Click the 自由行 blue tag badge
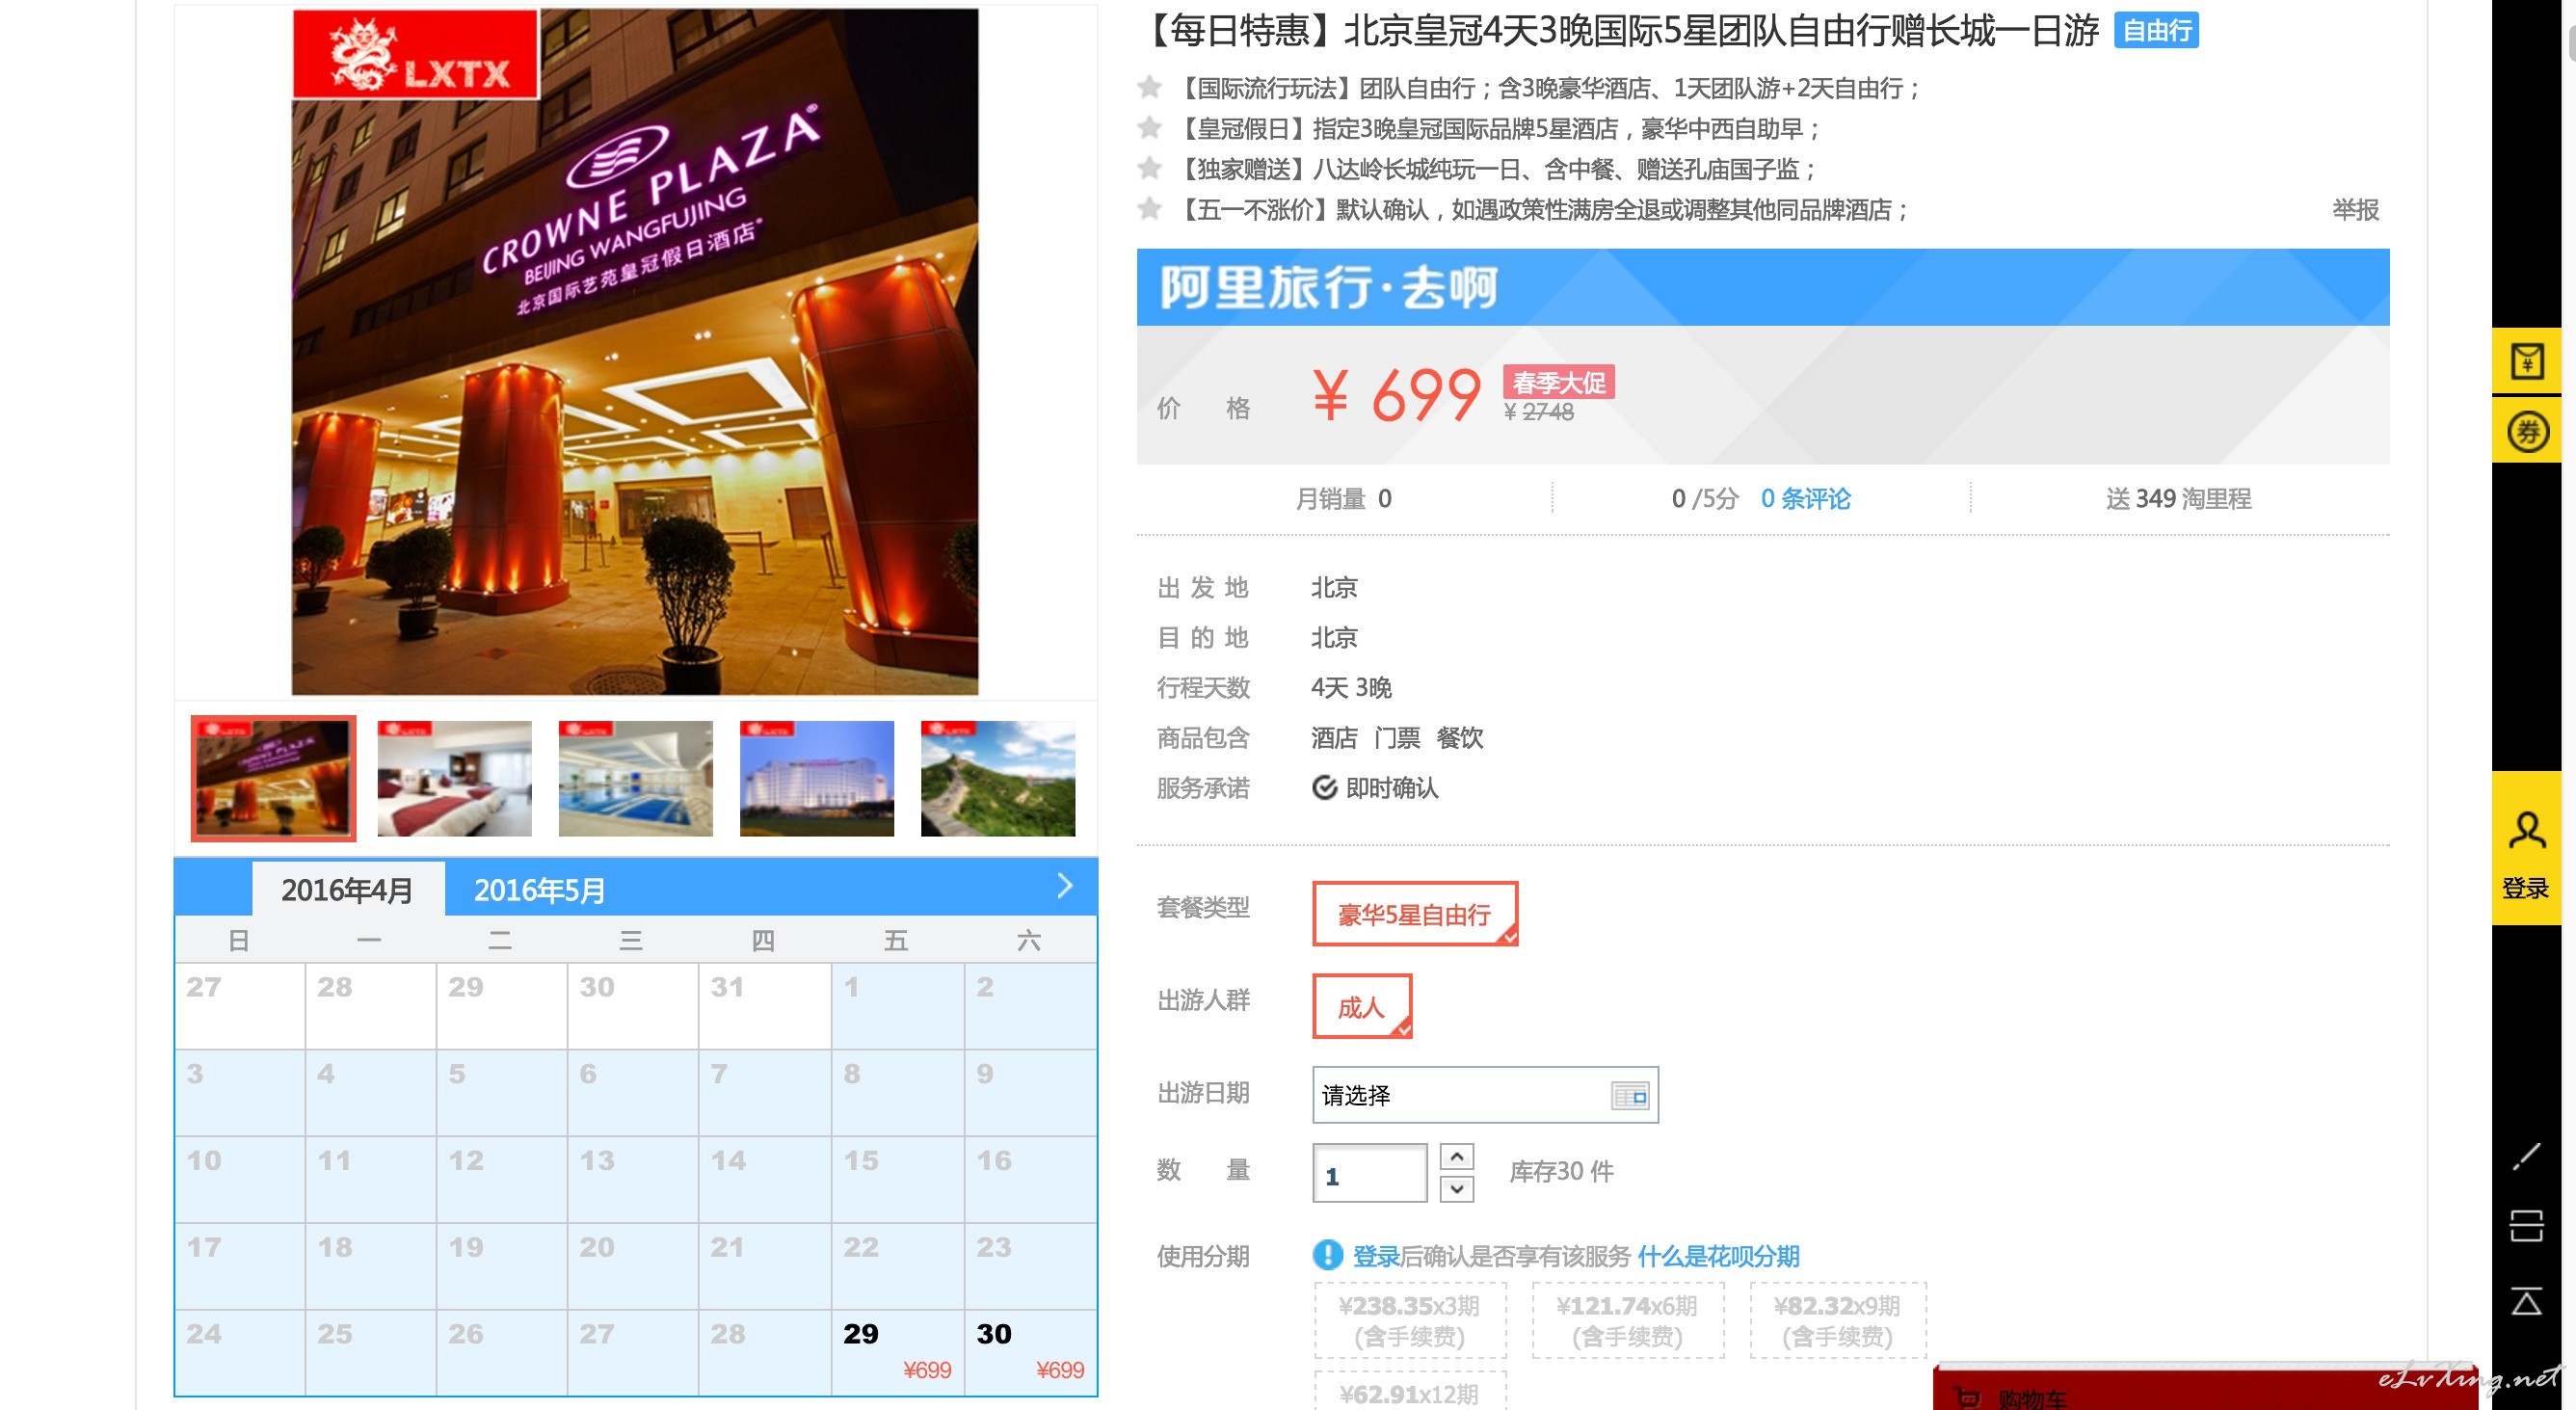This screenshot has height=1410, width=2576. (2156, 31)
